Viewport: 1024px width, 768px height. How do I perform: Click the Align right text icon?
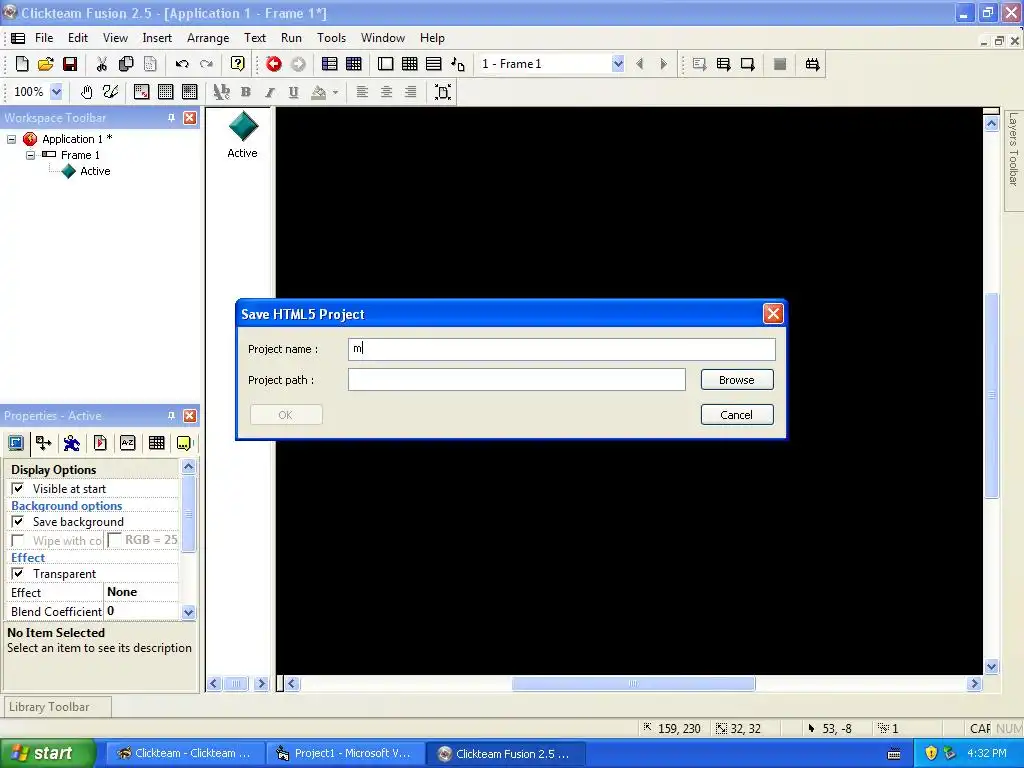[x=410, y=92]
